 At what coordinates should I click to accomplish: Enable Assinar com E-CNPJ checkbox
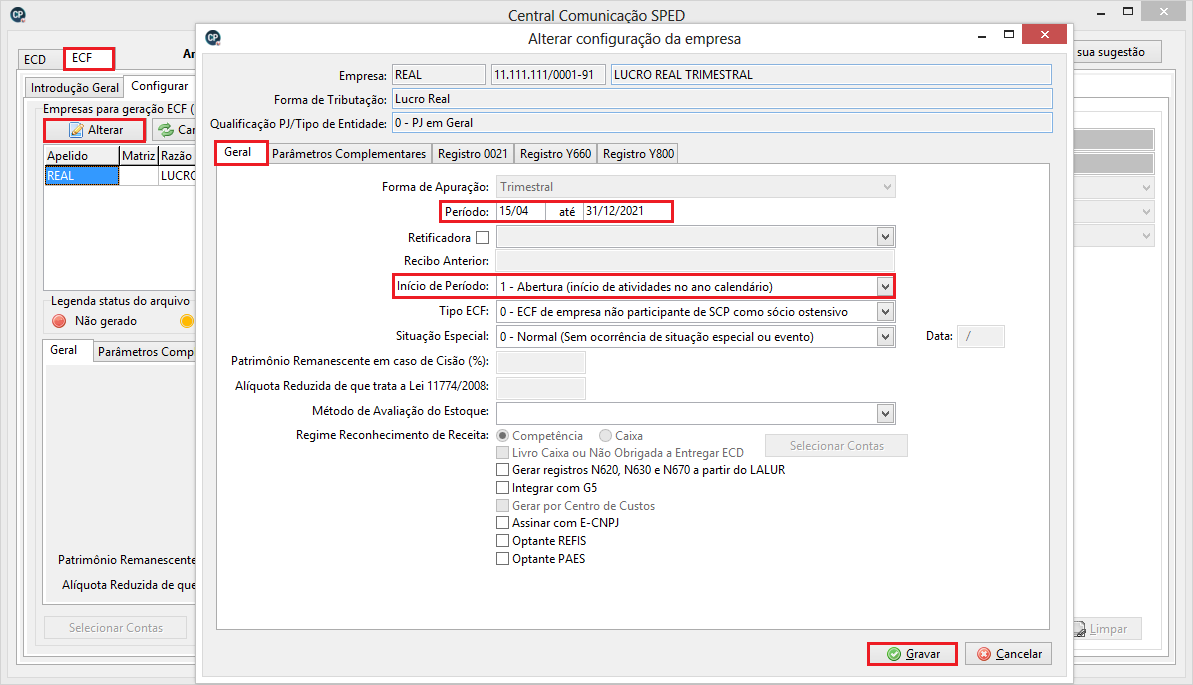point(502,523)
